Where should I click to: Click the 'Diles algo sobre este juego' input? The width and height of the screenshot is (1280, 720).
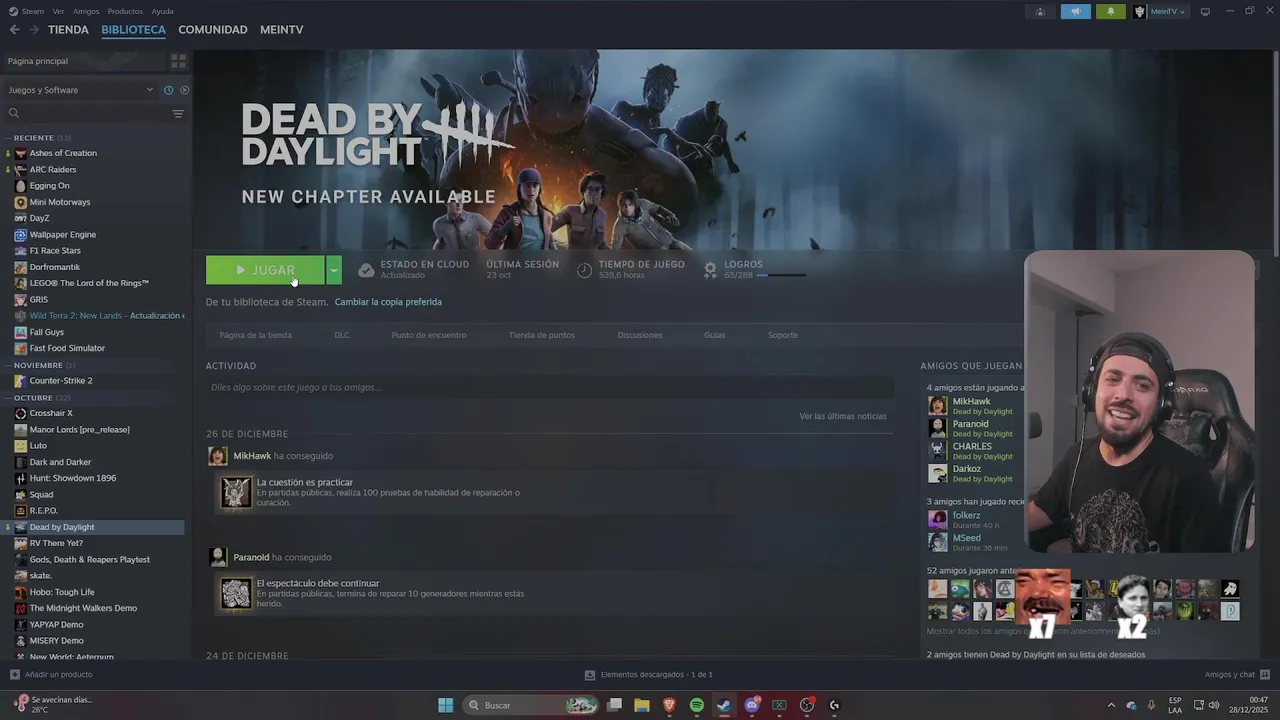[x=550, y=387]
